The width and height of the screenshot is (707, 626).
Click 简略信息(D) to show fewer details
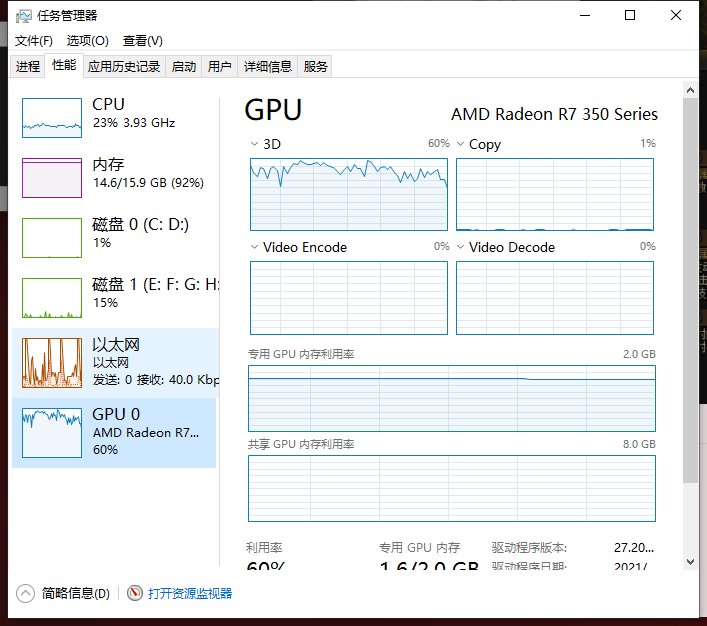point(76,594)
